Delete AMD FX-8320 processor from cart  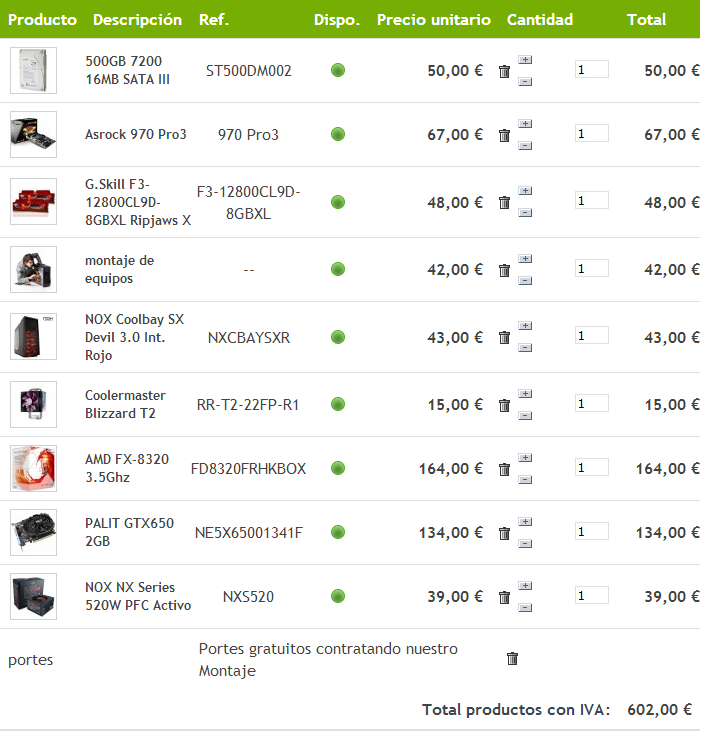(x=505, y=469)
